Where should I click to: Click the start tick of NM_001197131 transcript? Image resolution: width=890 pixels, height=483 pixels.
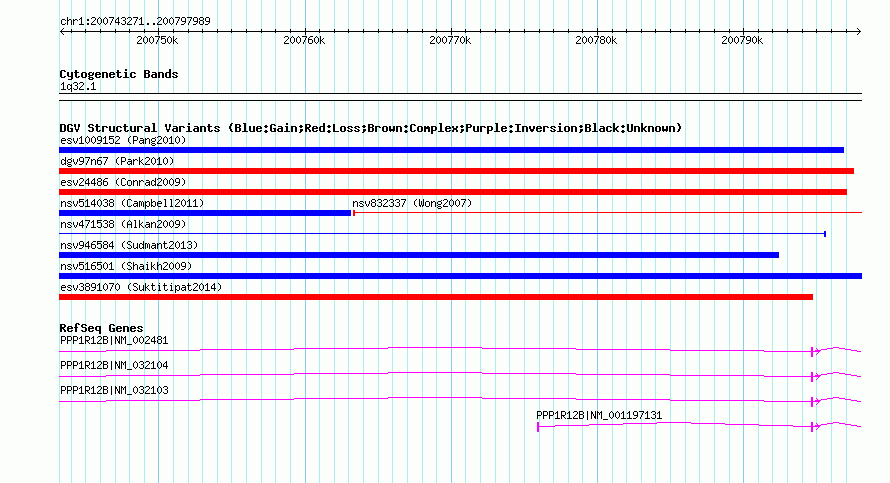538,427
